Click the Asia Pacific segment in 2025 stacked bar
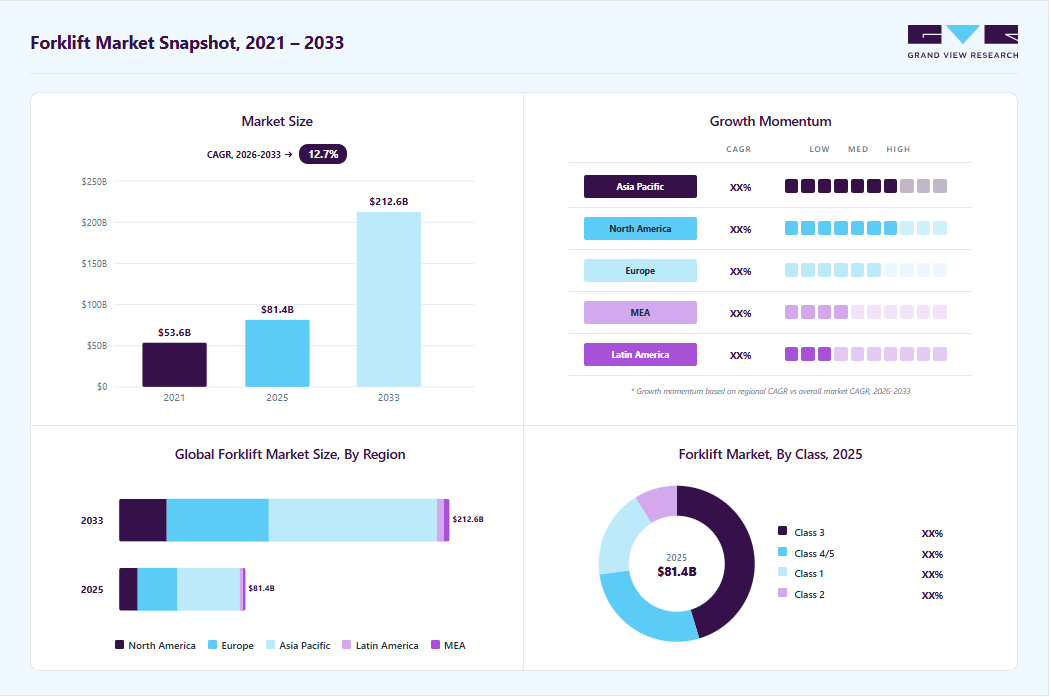Screen dimensions: 1051x697 208,589
